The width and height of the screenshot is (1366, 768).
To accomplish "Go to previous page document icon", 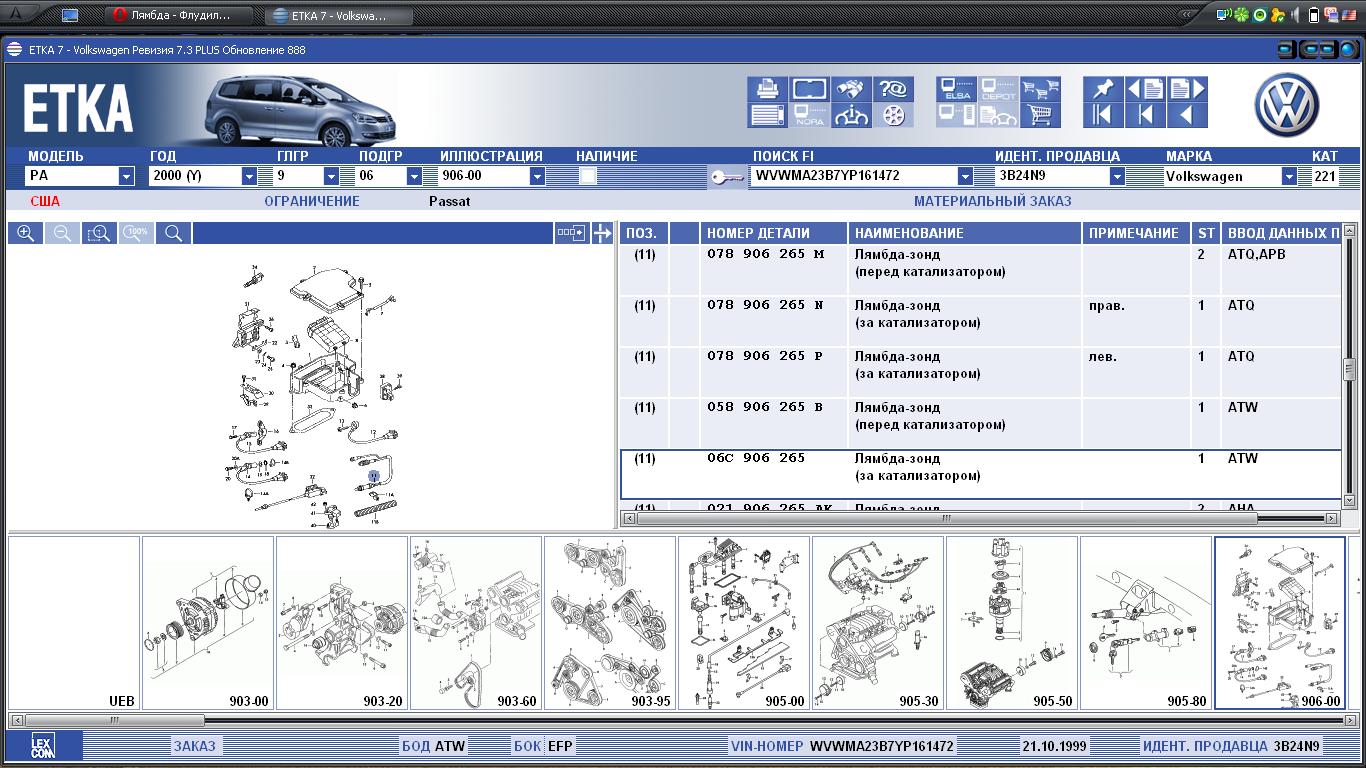I will pos(1145,89).
